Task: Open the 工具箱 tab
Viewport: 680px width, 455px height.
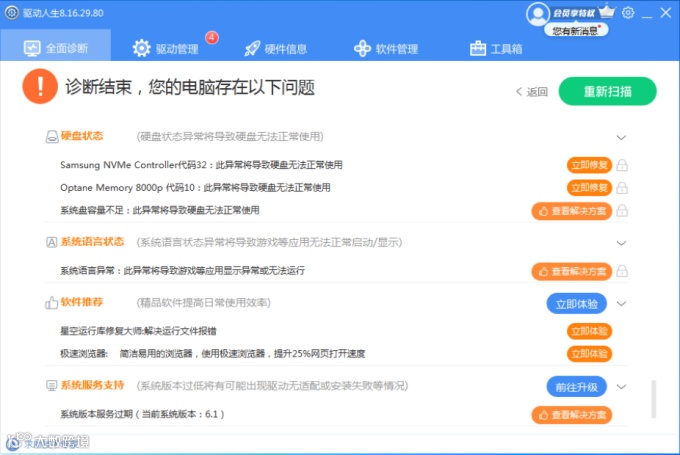Action: click(496, 49)
